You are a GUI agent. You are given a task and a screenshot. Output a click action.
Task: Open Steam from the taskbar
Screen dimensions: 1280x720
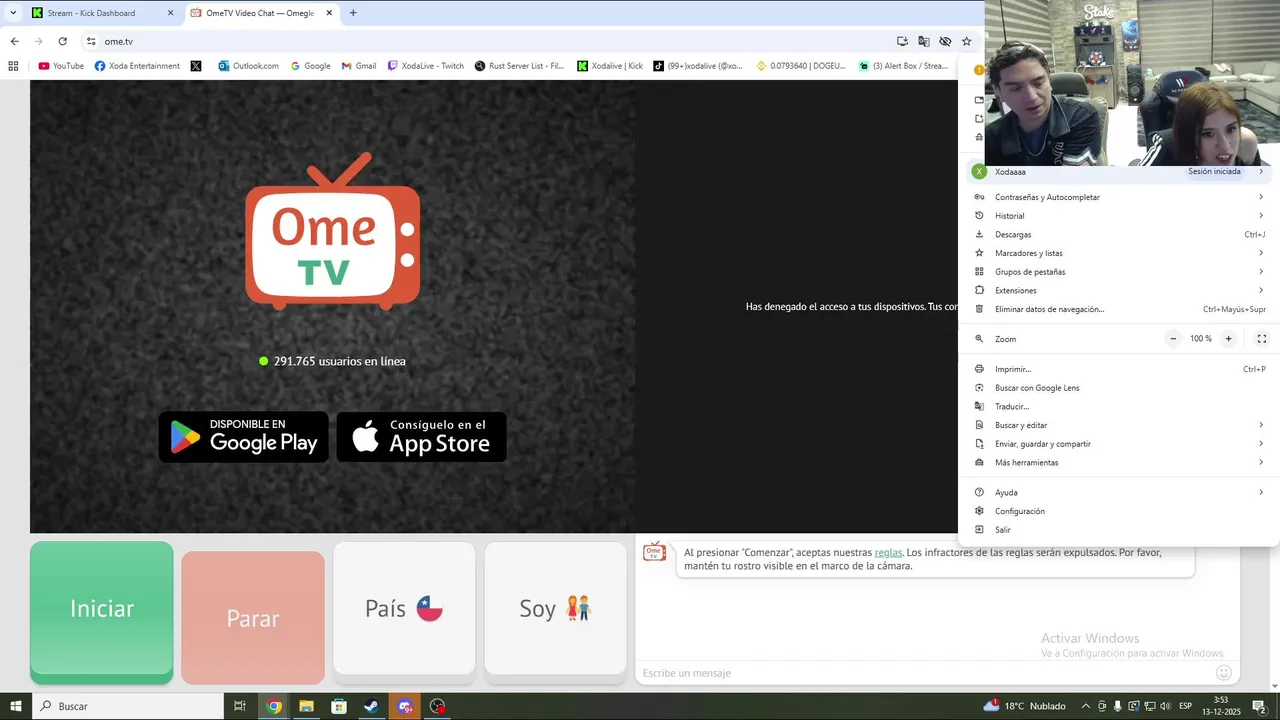tap(371, 706)
